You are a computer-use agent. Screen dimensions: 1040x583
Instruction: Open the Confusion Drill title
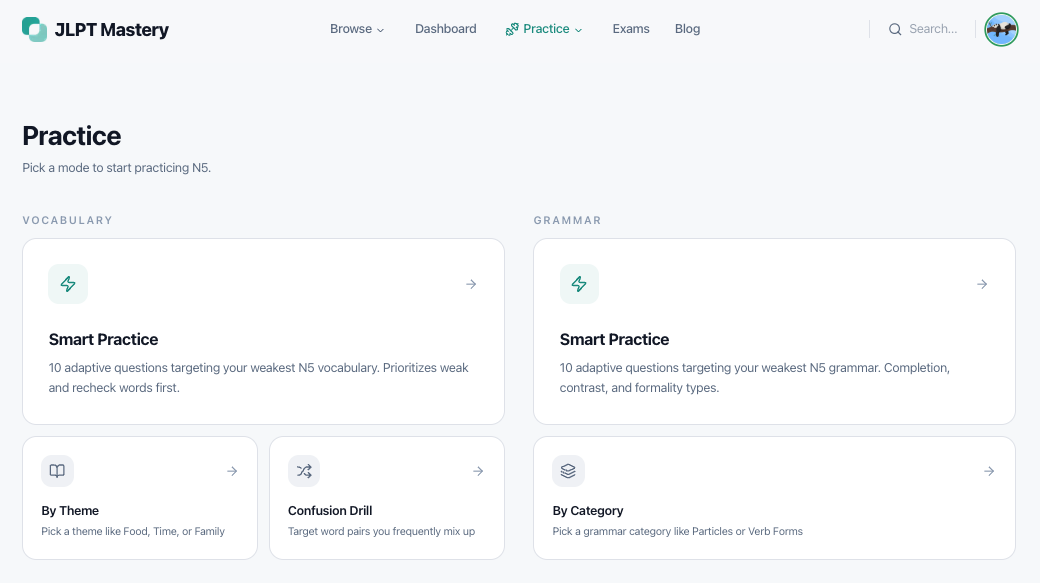pyautogui.click(x=330, y=511)
